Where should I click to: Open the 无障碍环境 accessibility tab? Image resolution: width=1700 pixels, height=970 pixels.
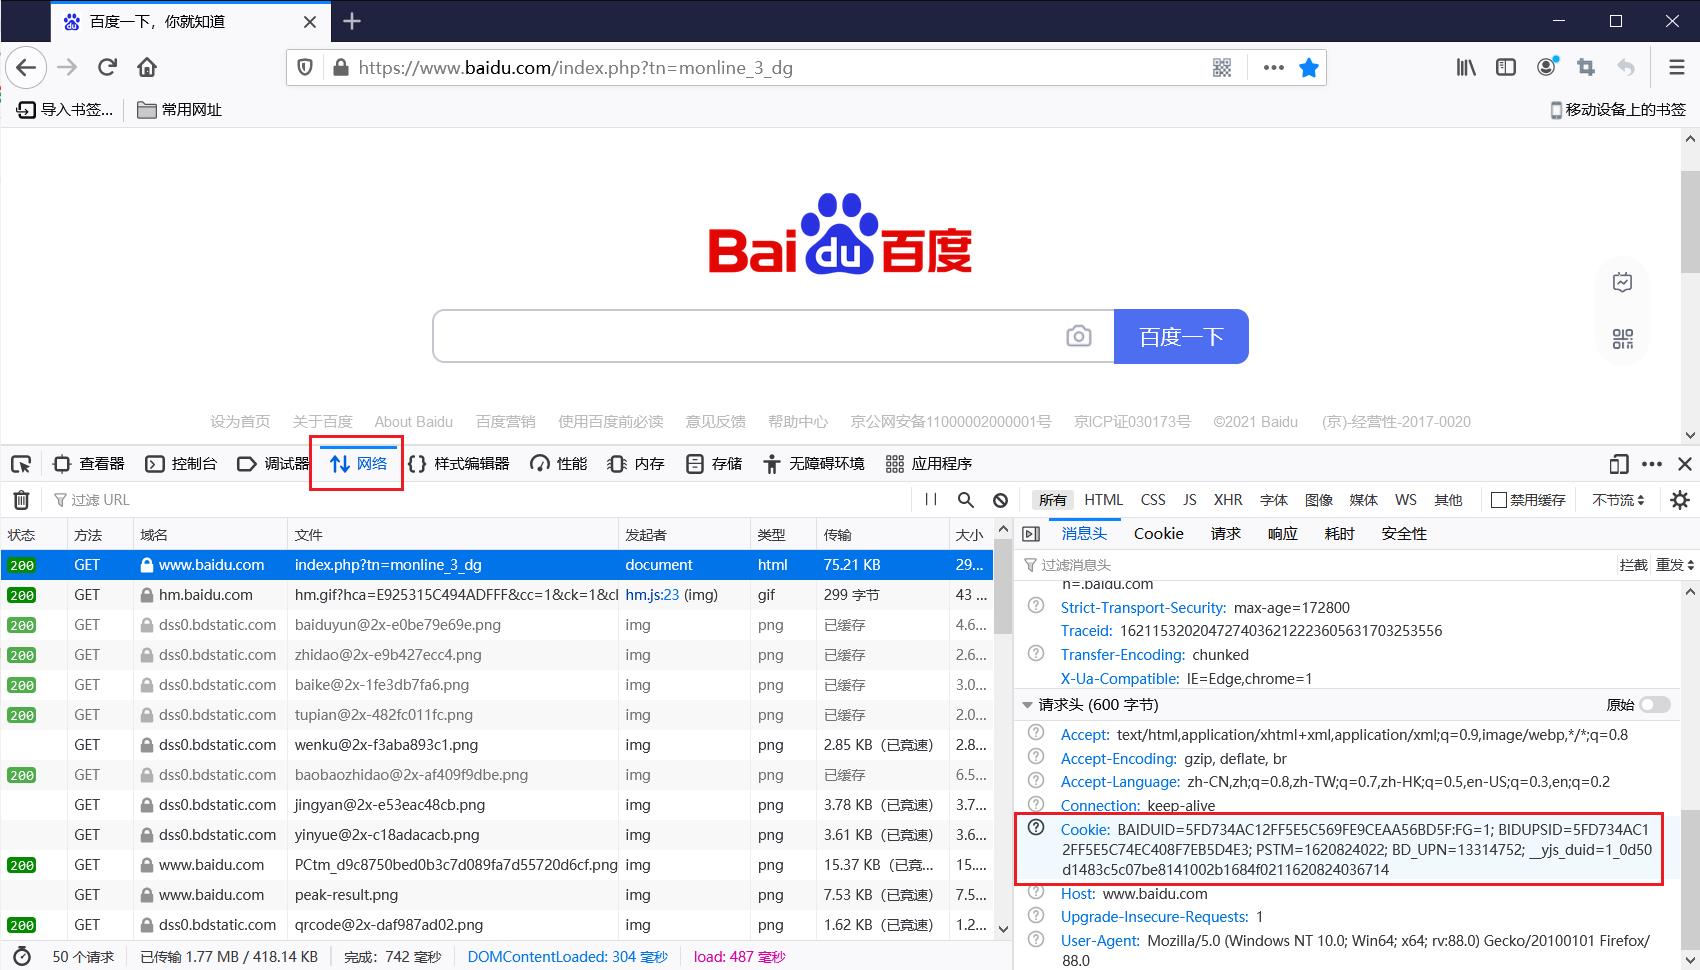coord(814,464)
